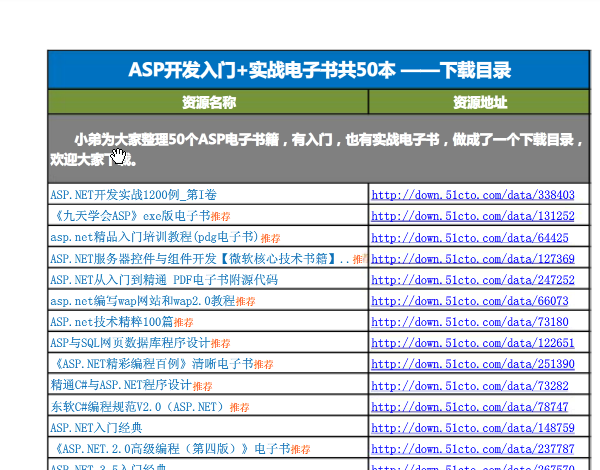Click 'ASP.NET开发实战1200例_第I卷' resource name
Screen dimensions: 600x470
point(134,195)
